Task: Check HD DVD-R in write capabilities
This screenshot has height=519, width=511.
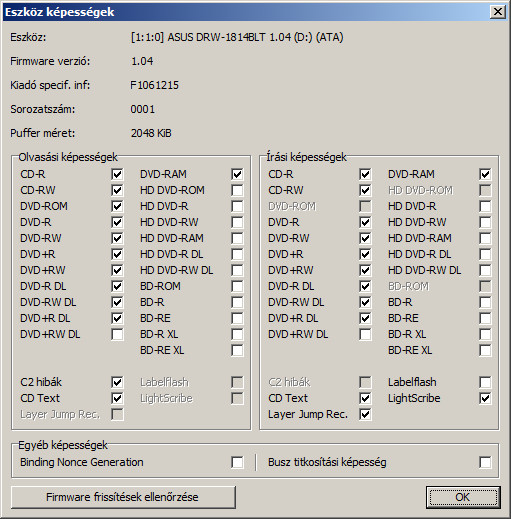Action: pos(485,206)
